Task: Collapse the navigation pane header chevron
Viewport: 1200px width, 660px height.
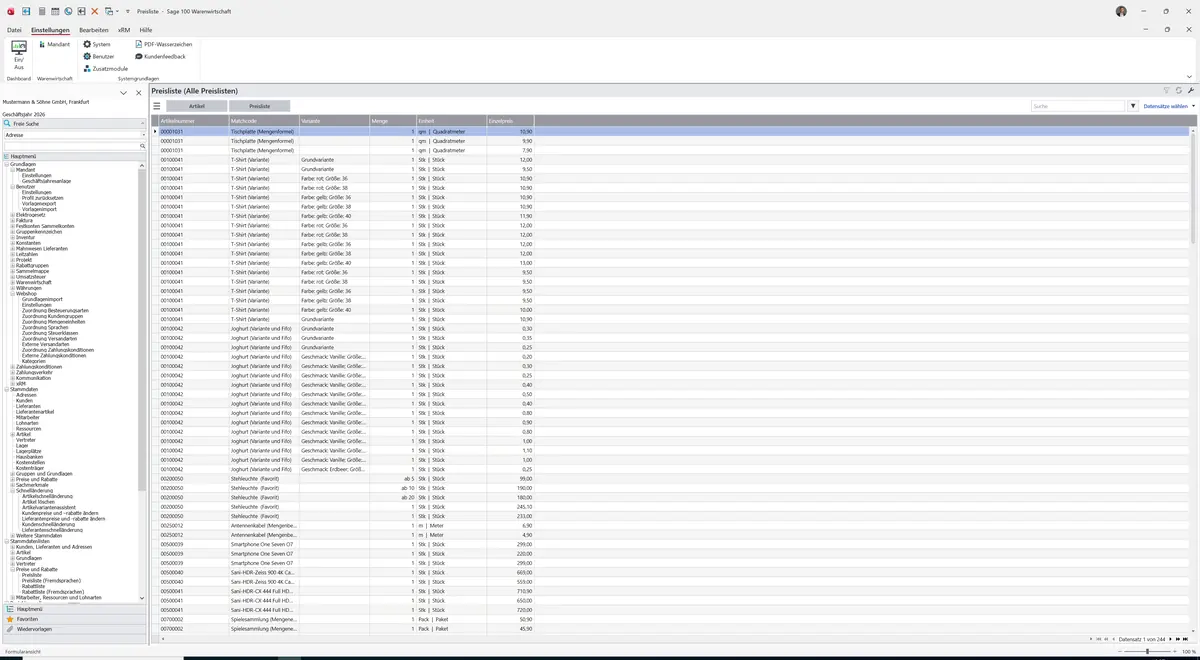Action: (x=124, y=92)
